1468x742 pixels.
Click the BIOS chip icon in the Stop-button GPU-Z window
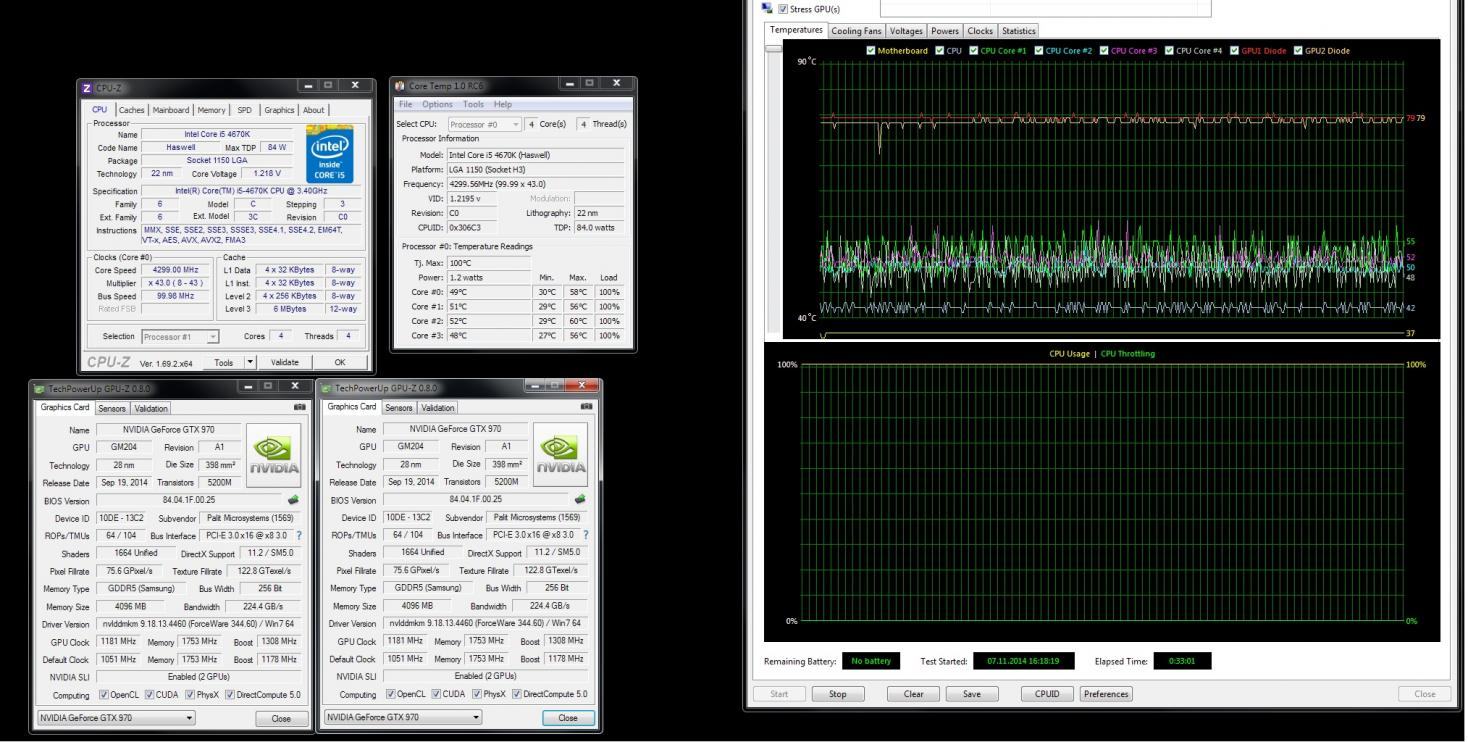tap(294, 499)
